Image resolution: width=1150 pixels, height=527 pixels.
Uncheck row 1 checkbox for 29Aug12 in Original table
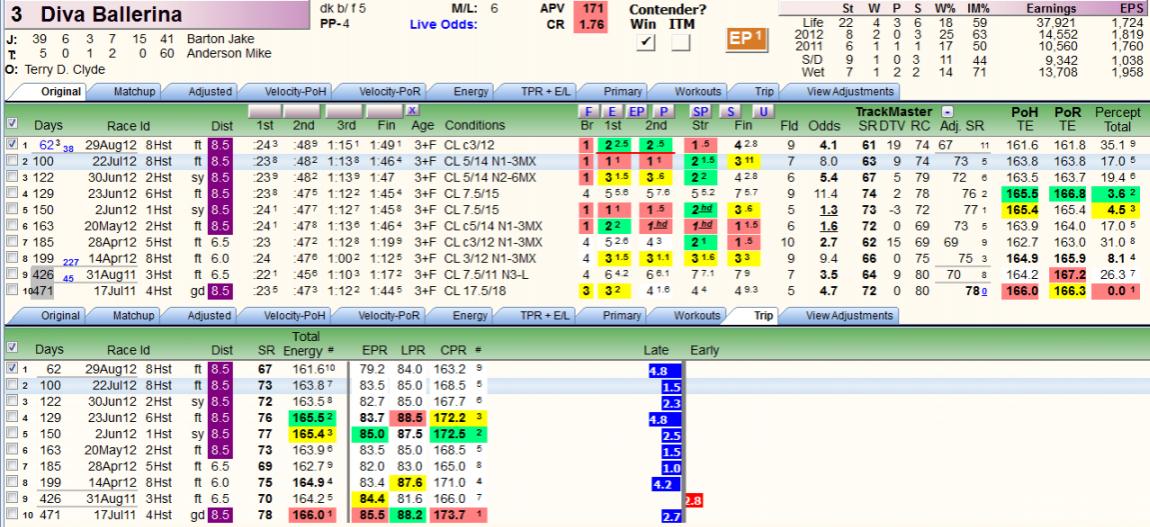tap(12, 144)
